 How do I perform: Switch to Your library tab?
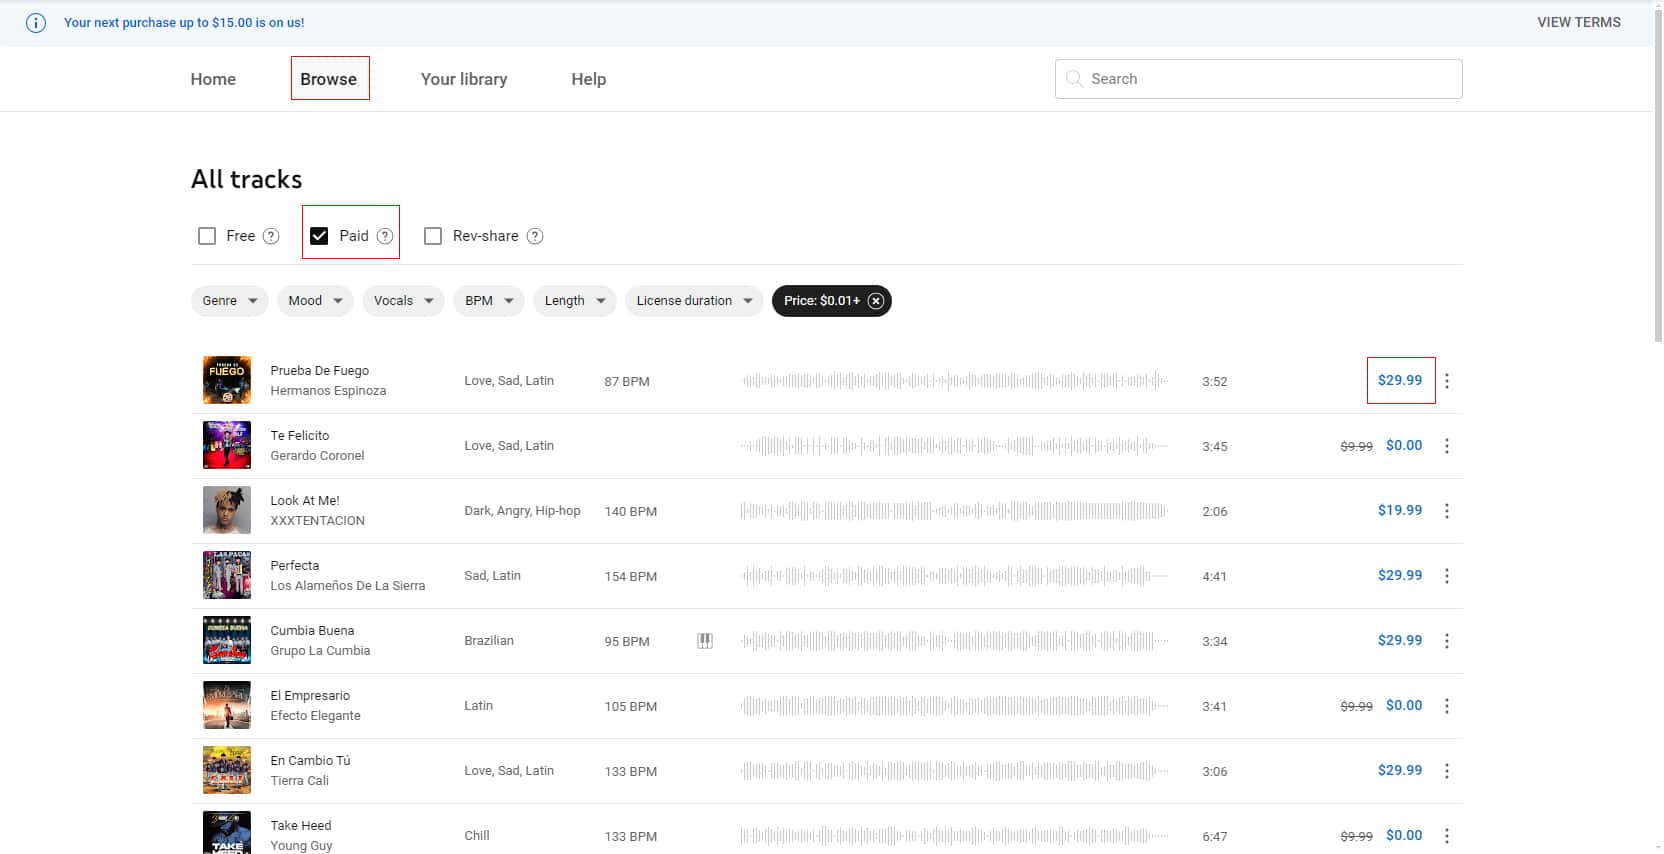click(464, 79)
